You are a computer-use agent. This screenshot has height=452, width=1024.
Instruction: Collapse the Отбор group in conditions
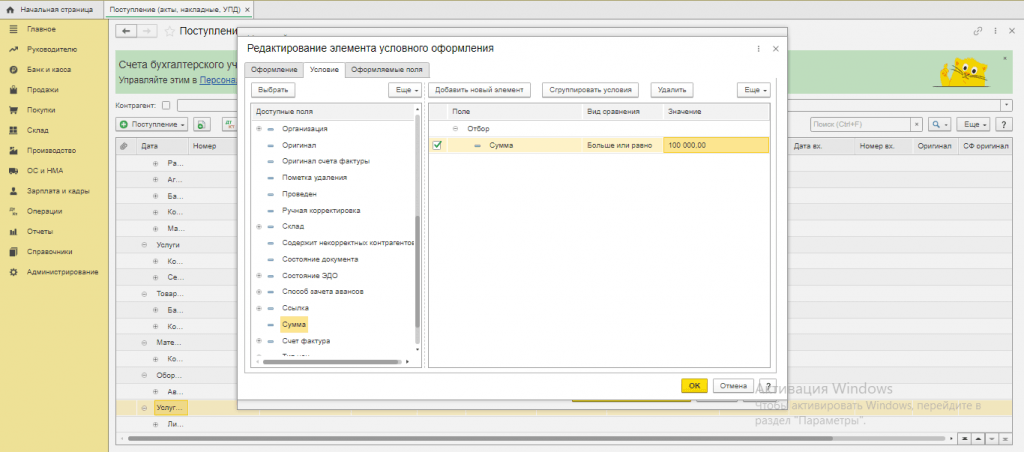coord(455,129)
